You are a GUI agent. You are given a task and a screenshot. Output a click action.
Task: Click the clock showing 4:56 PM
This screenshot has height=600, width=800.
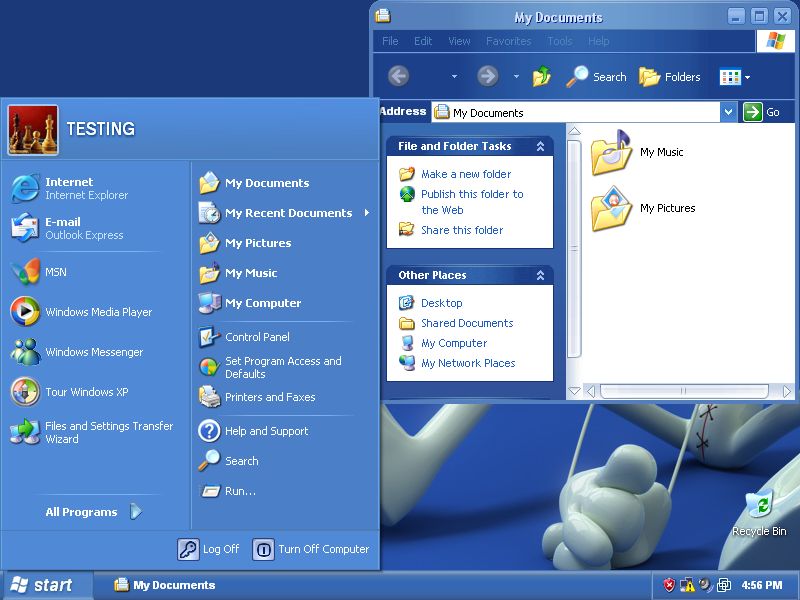point(762,585)
